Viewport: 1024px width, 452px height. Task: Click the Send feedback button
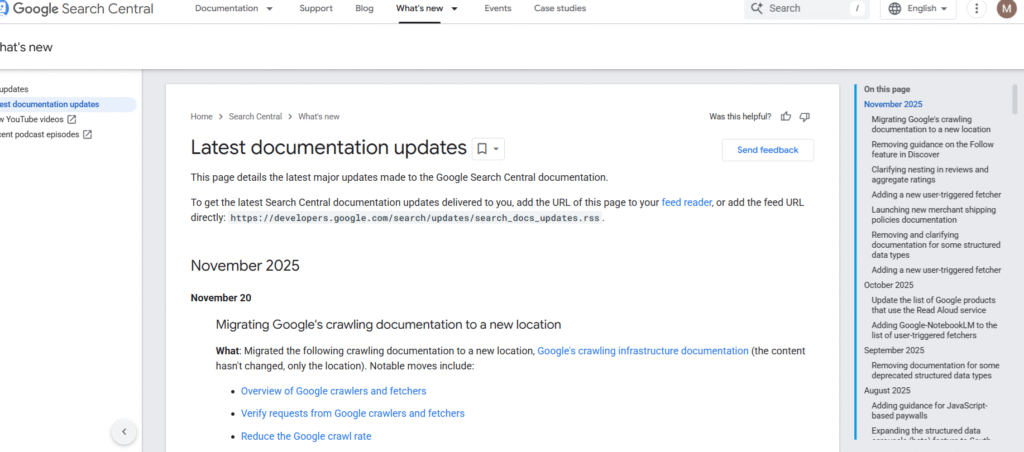coord(767,150)
